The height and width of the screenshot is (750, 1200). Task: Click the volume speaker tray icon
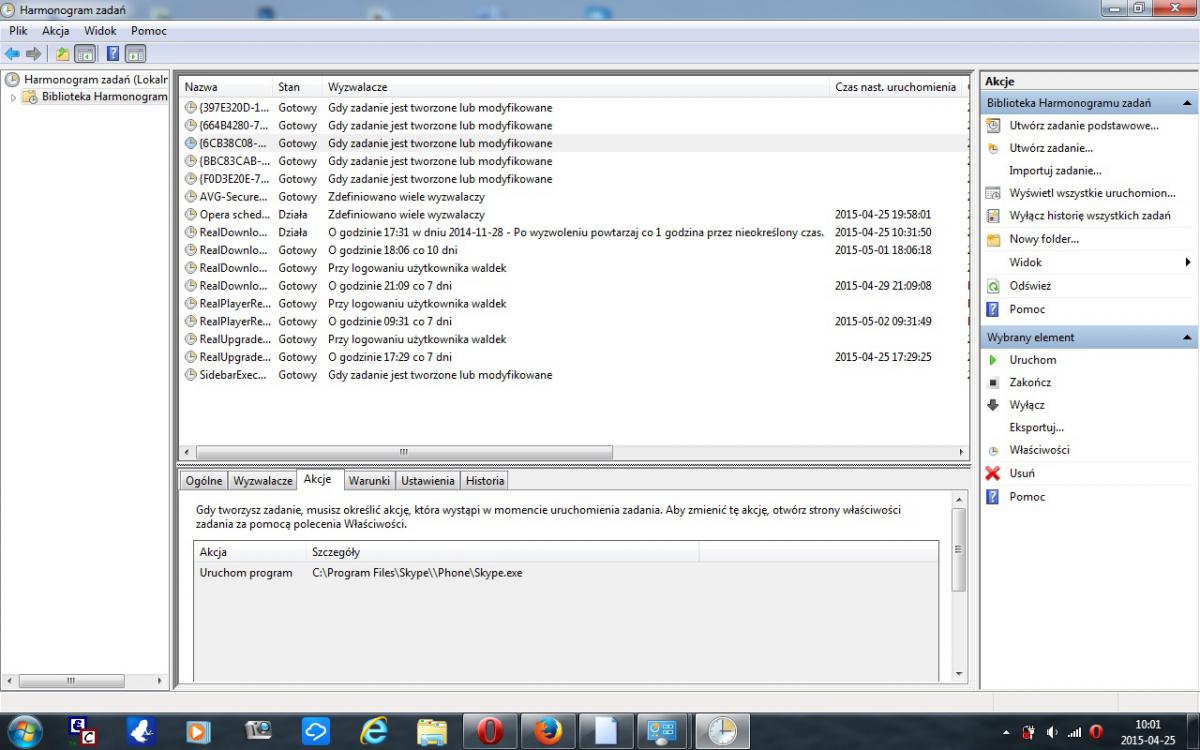pos(1052,732)
